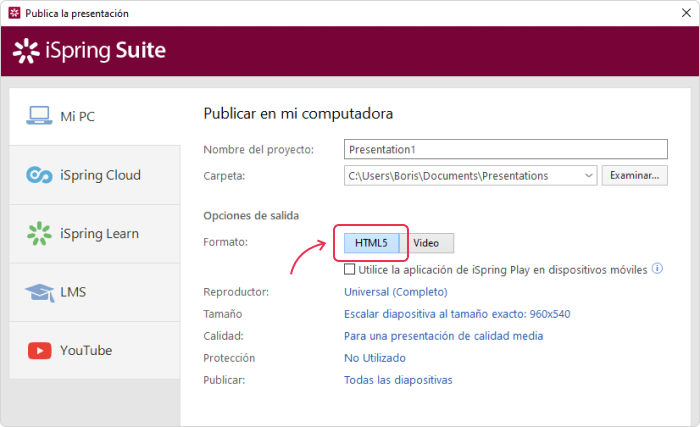Expand the Carpeta folder path dropdown
The image size is (700, 427).
click(588, 176)
